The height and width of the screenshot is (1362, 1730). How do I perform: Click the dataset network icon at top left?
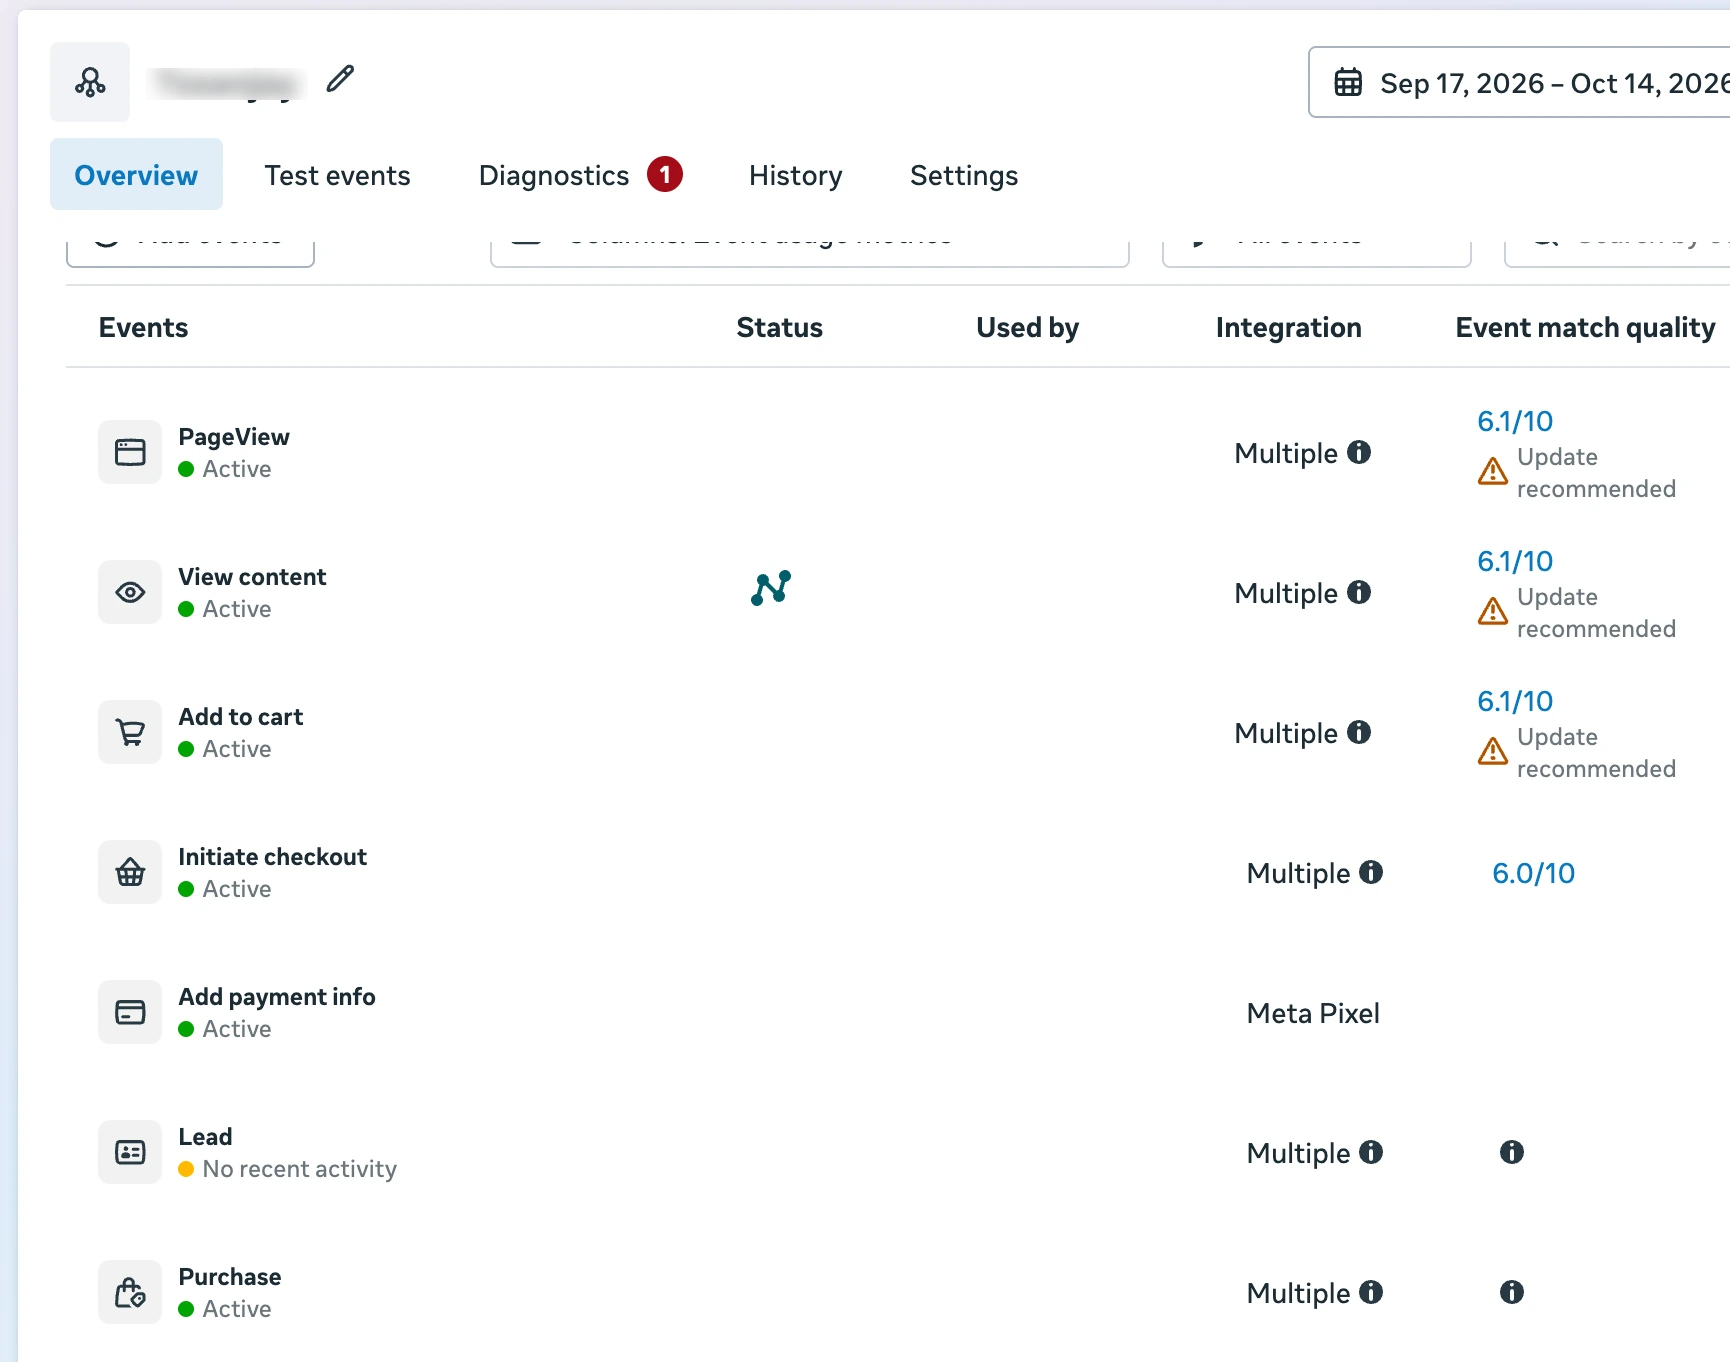click(90, 82)
